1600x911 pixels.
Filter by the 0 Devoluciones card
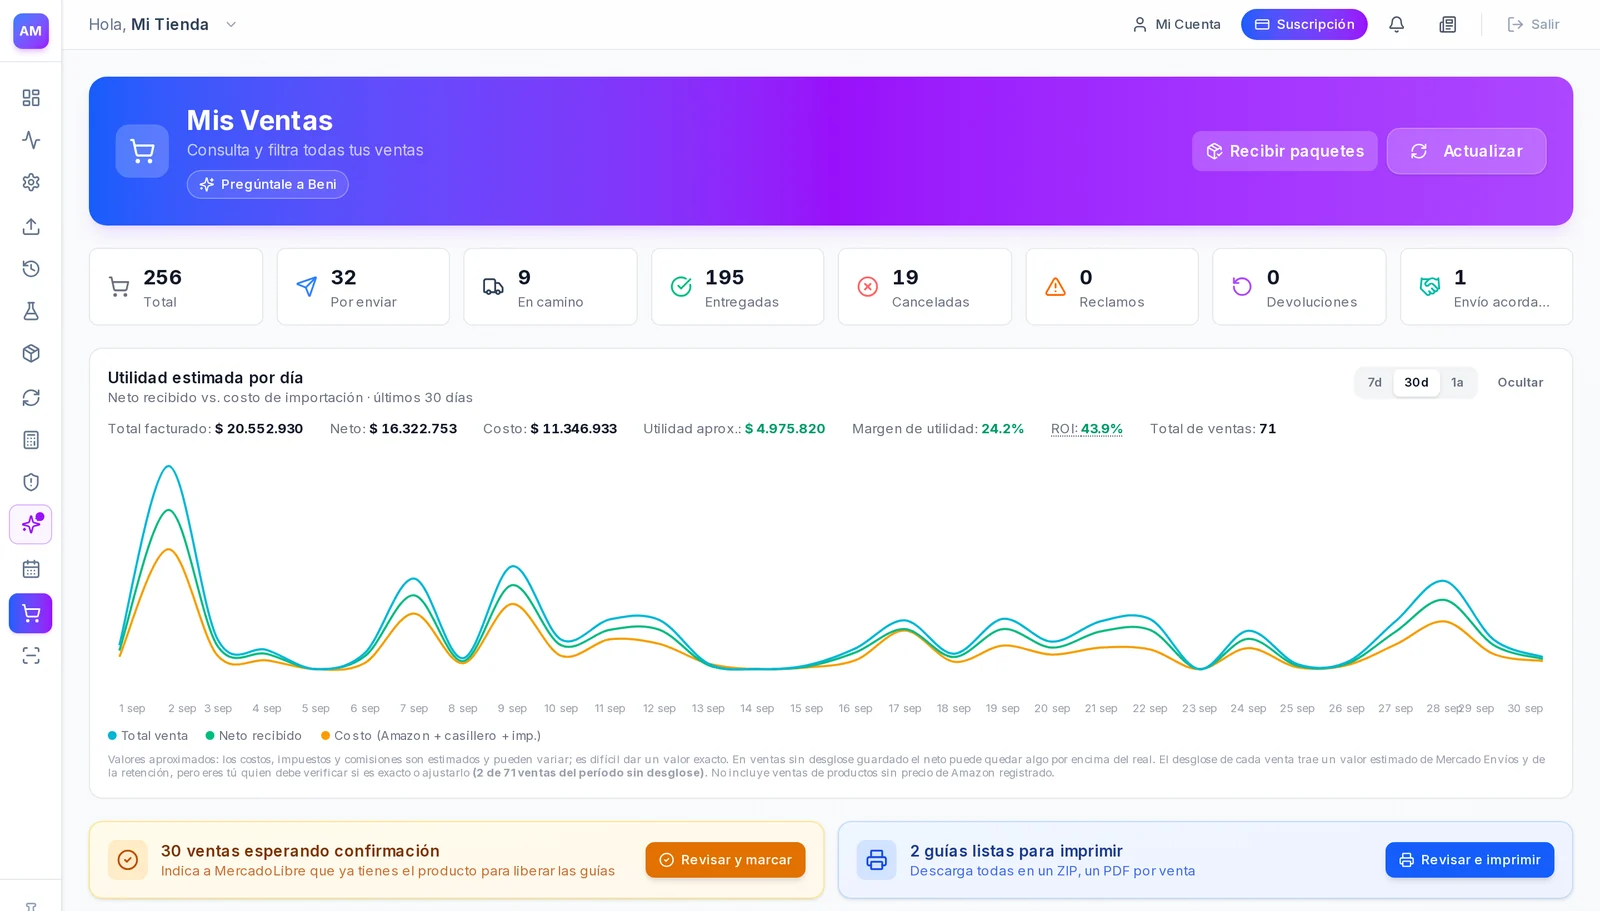point(1299,287)
